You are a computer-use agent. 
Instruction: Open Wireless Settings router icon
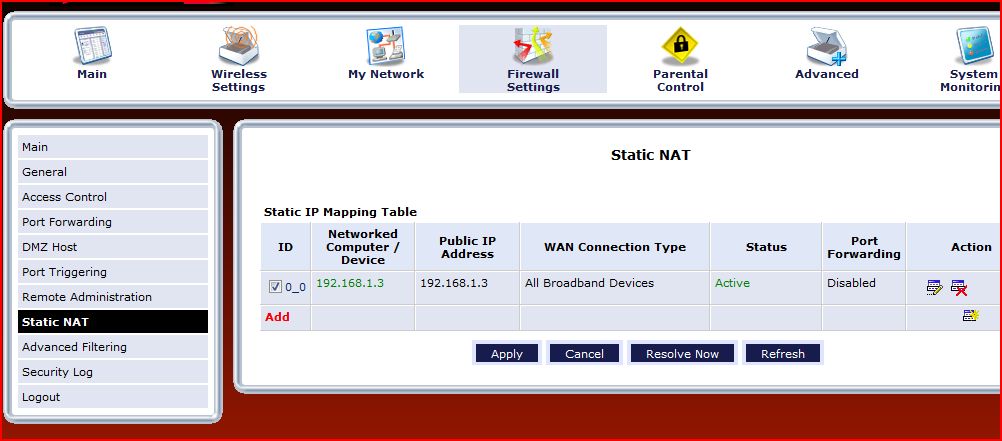238,45
